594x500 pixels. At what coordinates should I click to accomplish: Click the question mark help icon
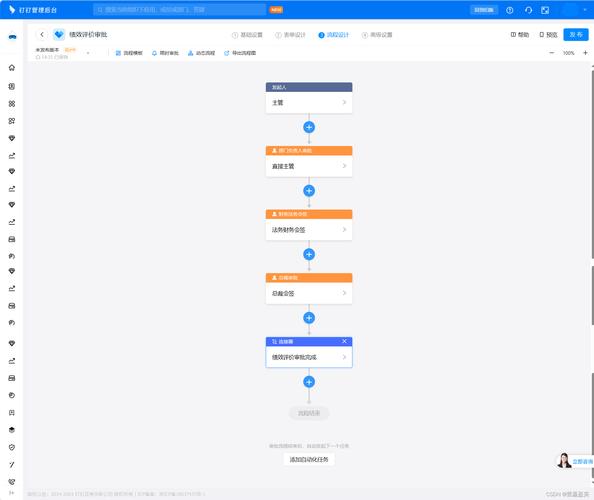coord(510,10)
